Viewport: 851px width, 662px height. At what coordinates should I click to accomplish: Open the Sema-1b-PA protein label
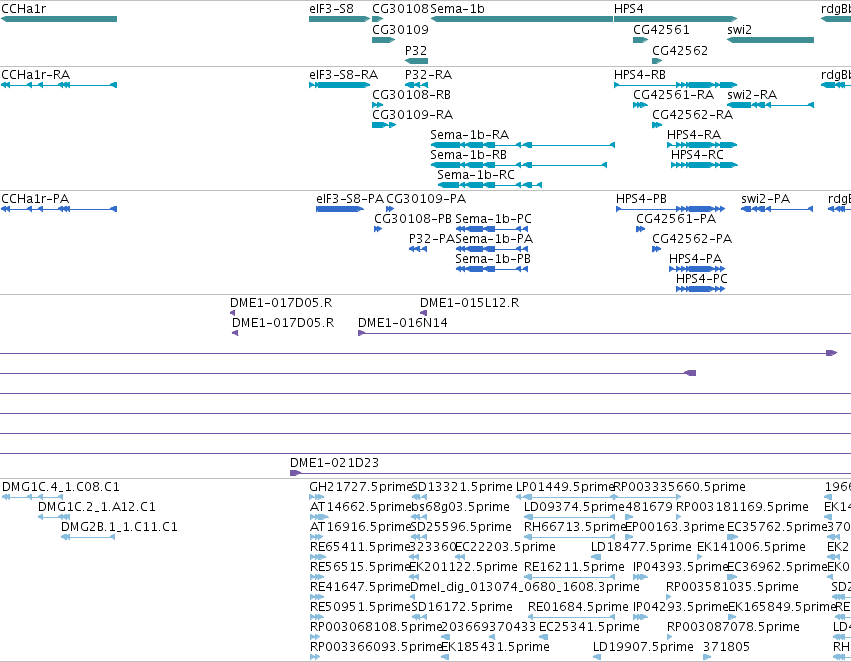click(494, 239)
